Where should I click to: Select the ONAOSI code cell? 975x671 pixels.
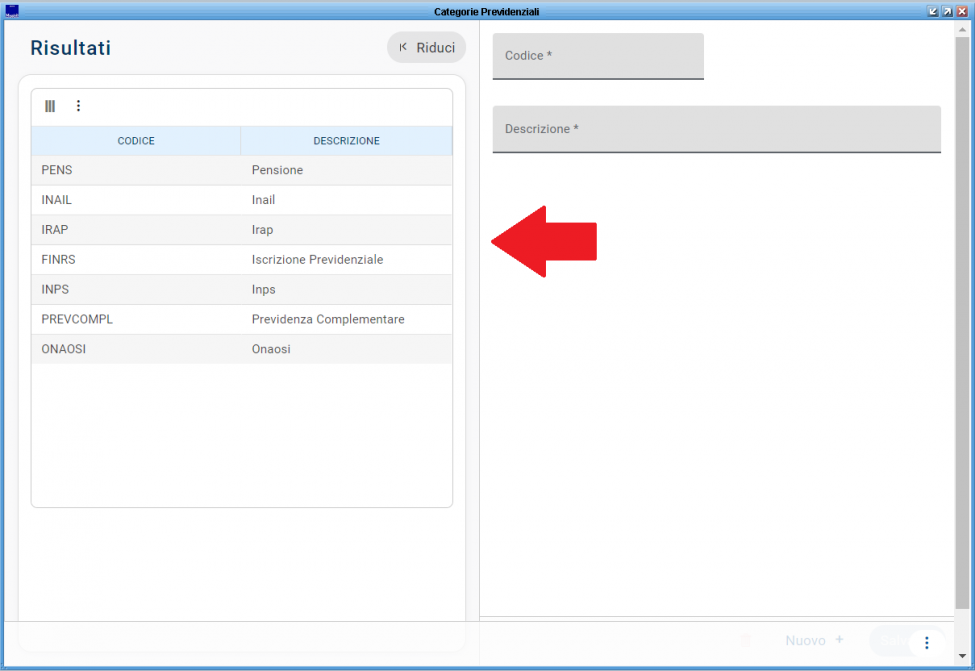(x=136, y=349)
